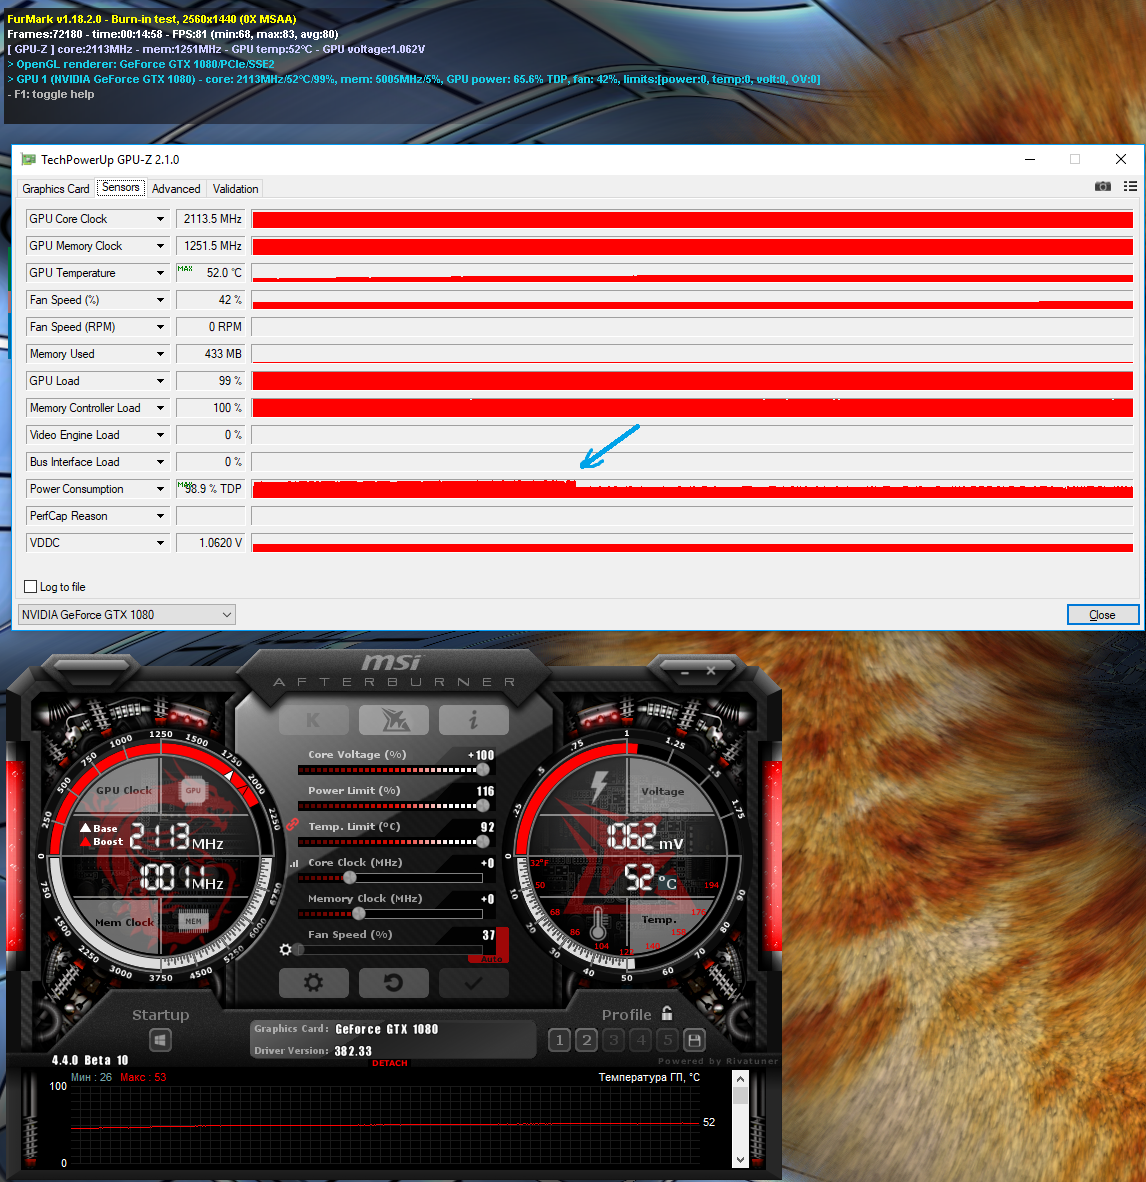The width and height of the screenshot is (1146, 1182).
Task: Adjust Memory Clock (MHz) slider
Action: 391,914
